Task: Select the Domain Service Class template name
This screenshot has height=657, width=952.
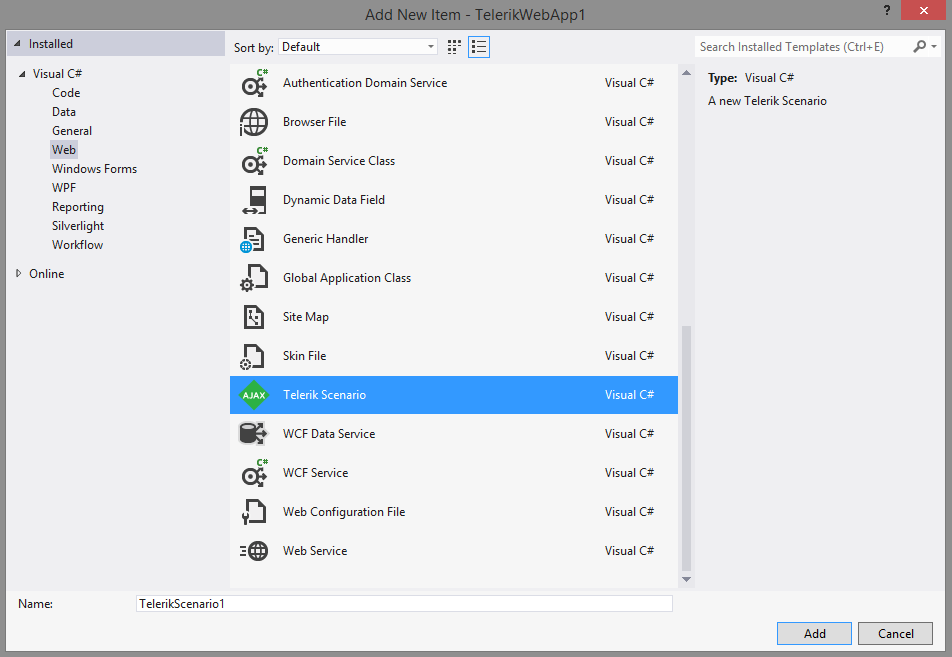Action: click(339, 161)
